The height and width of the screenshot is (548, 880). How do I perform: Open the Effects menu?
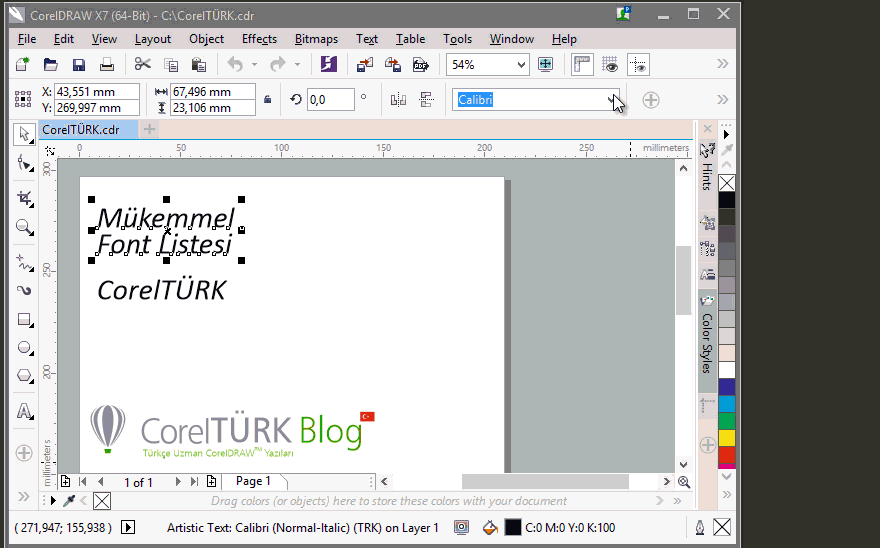coord(259,39)
